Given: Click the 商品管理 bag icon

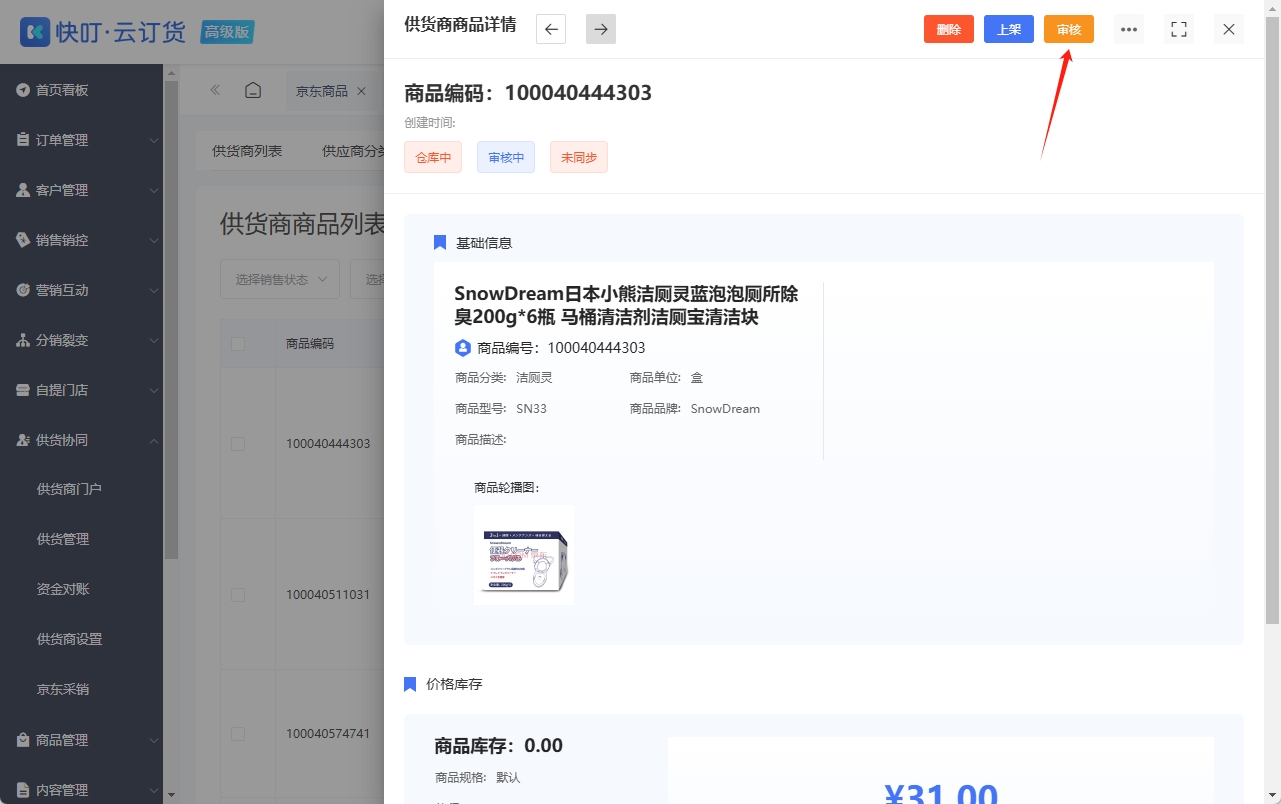Looking at the screenshot, I should click(x=22, y=740).
